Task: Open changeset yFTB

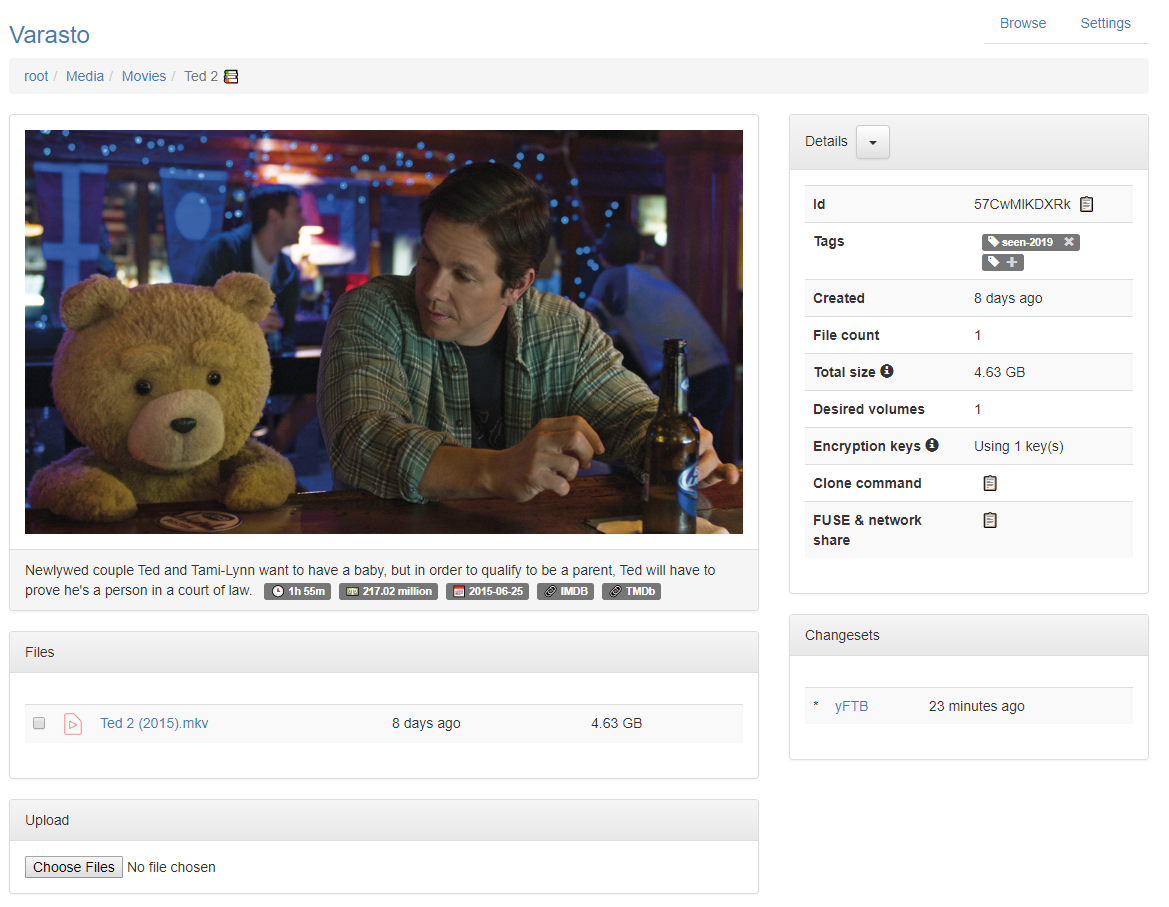Action: [851, 706]
